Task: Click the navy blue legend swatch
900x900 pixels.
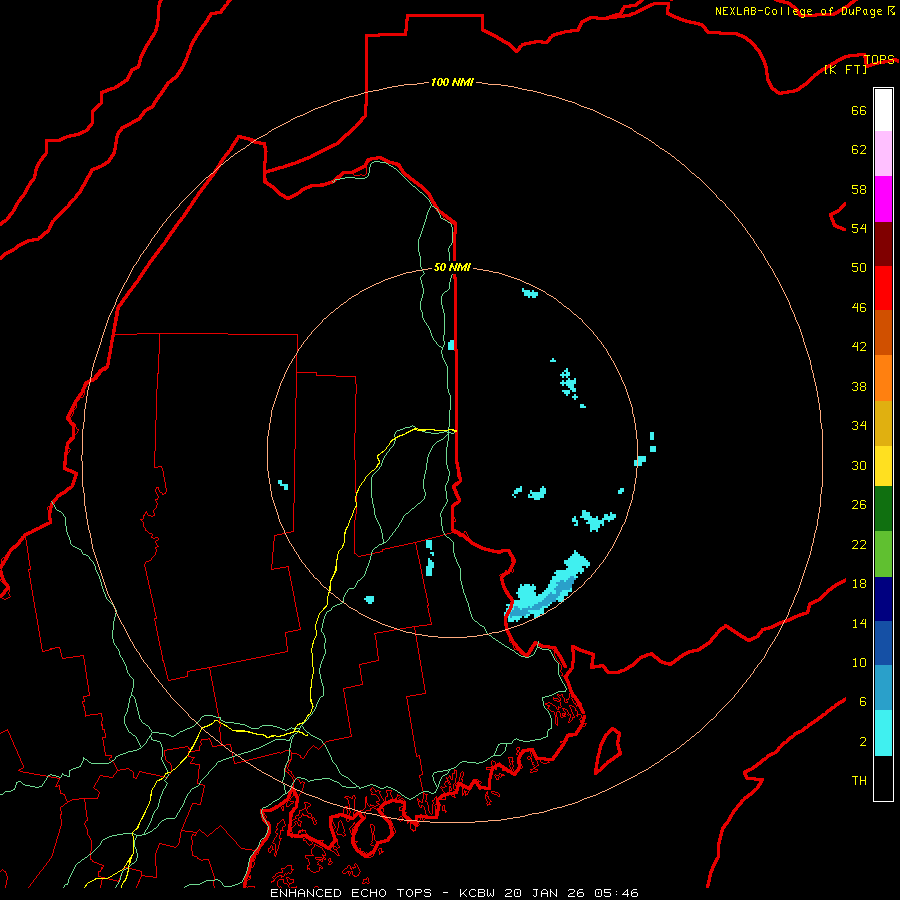Action: tap(883, 599)
